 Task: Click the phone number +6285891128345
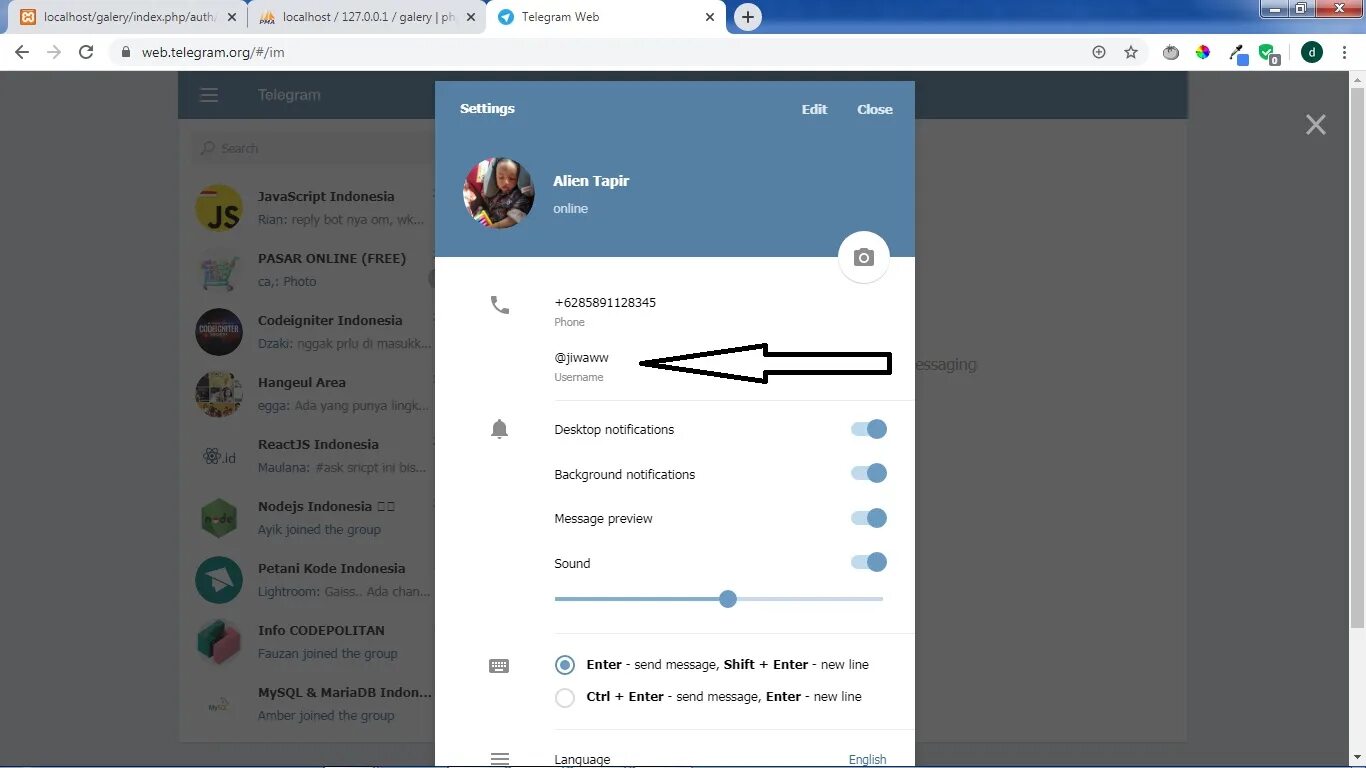pos(605,302)
